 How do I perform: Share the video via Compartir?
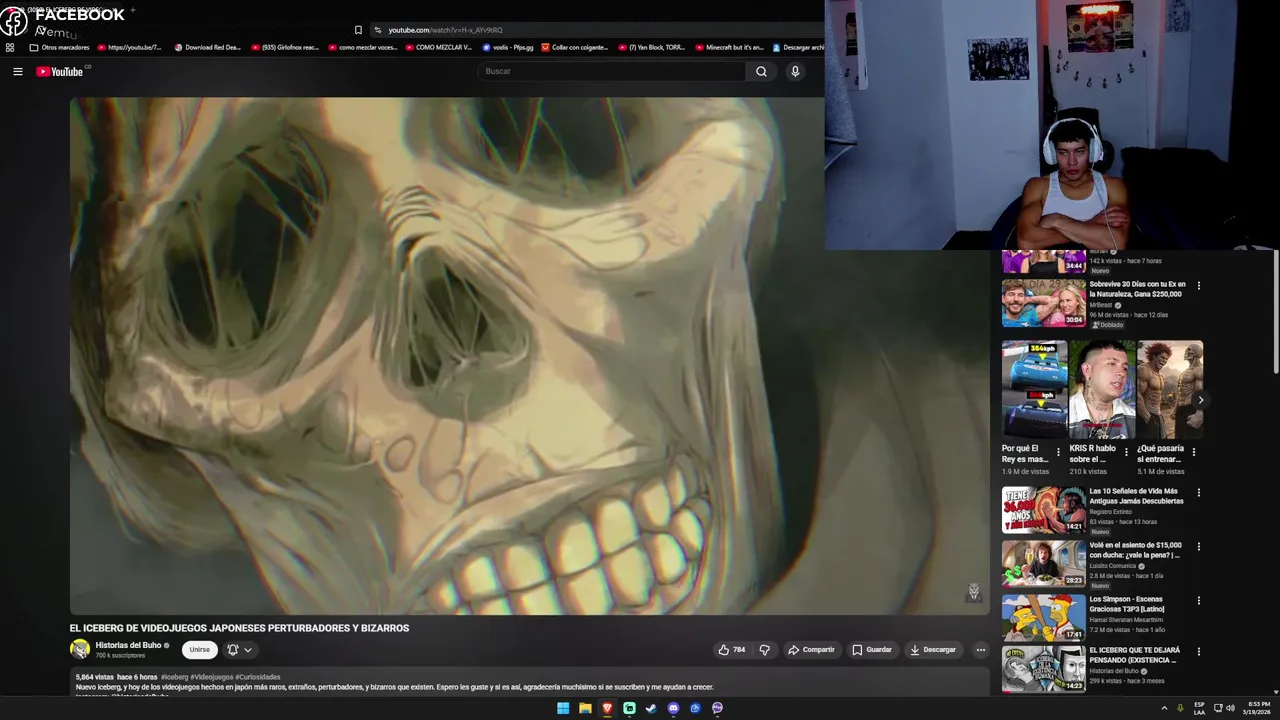(811, 650)
